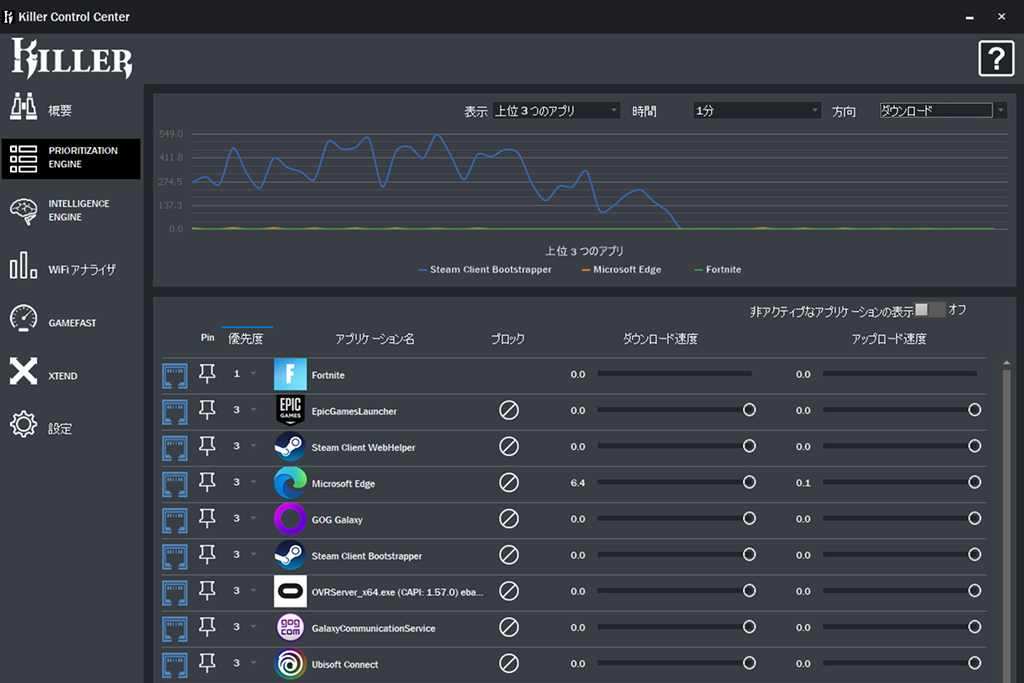
Task: Open the help question mark icon
Action: (996, 60)
